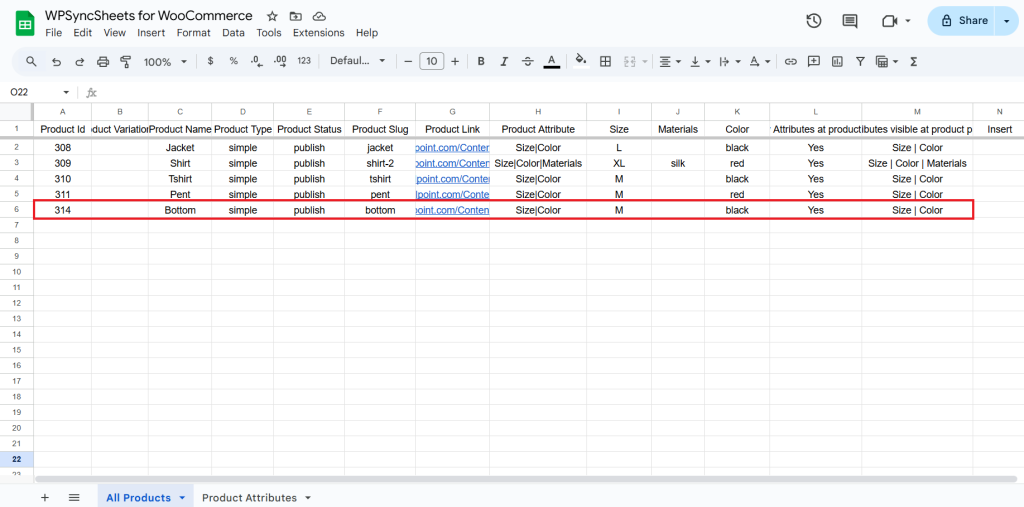Open the font Default dropdown

(357, 61)
